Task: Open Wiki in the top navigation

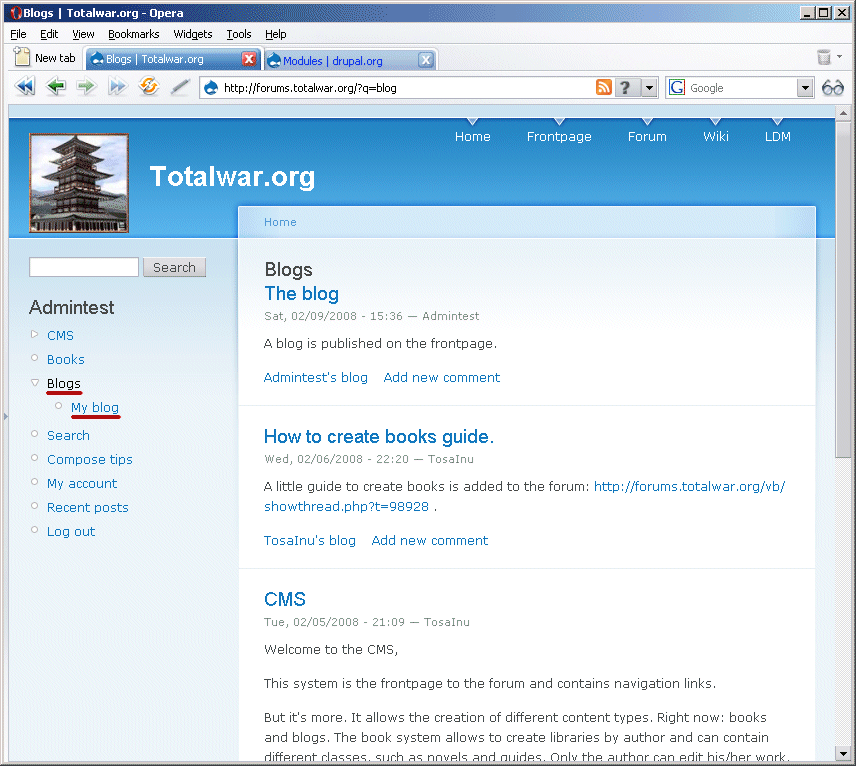Action: coord(716,136)
